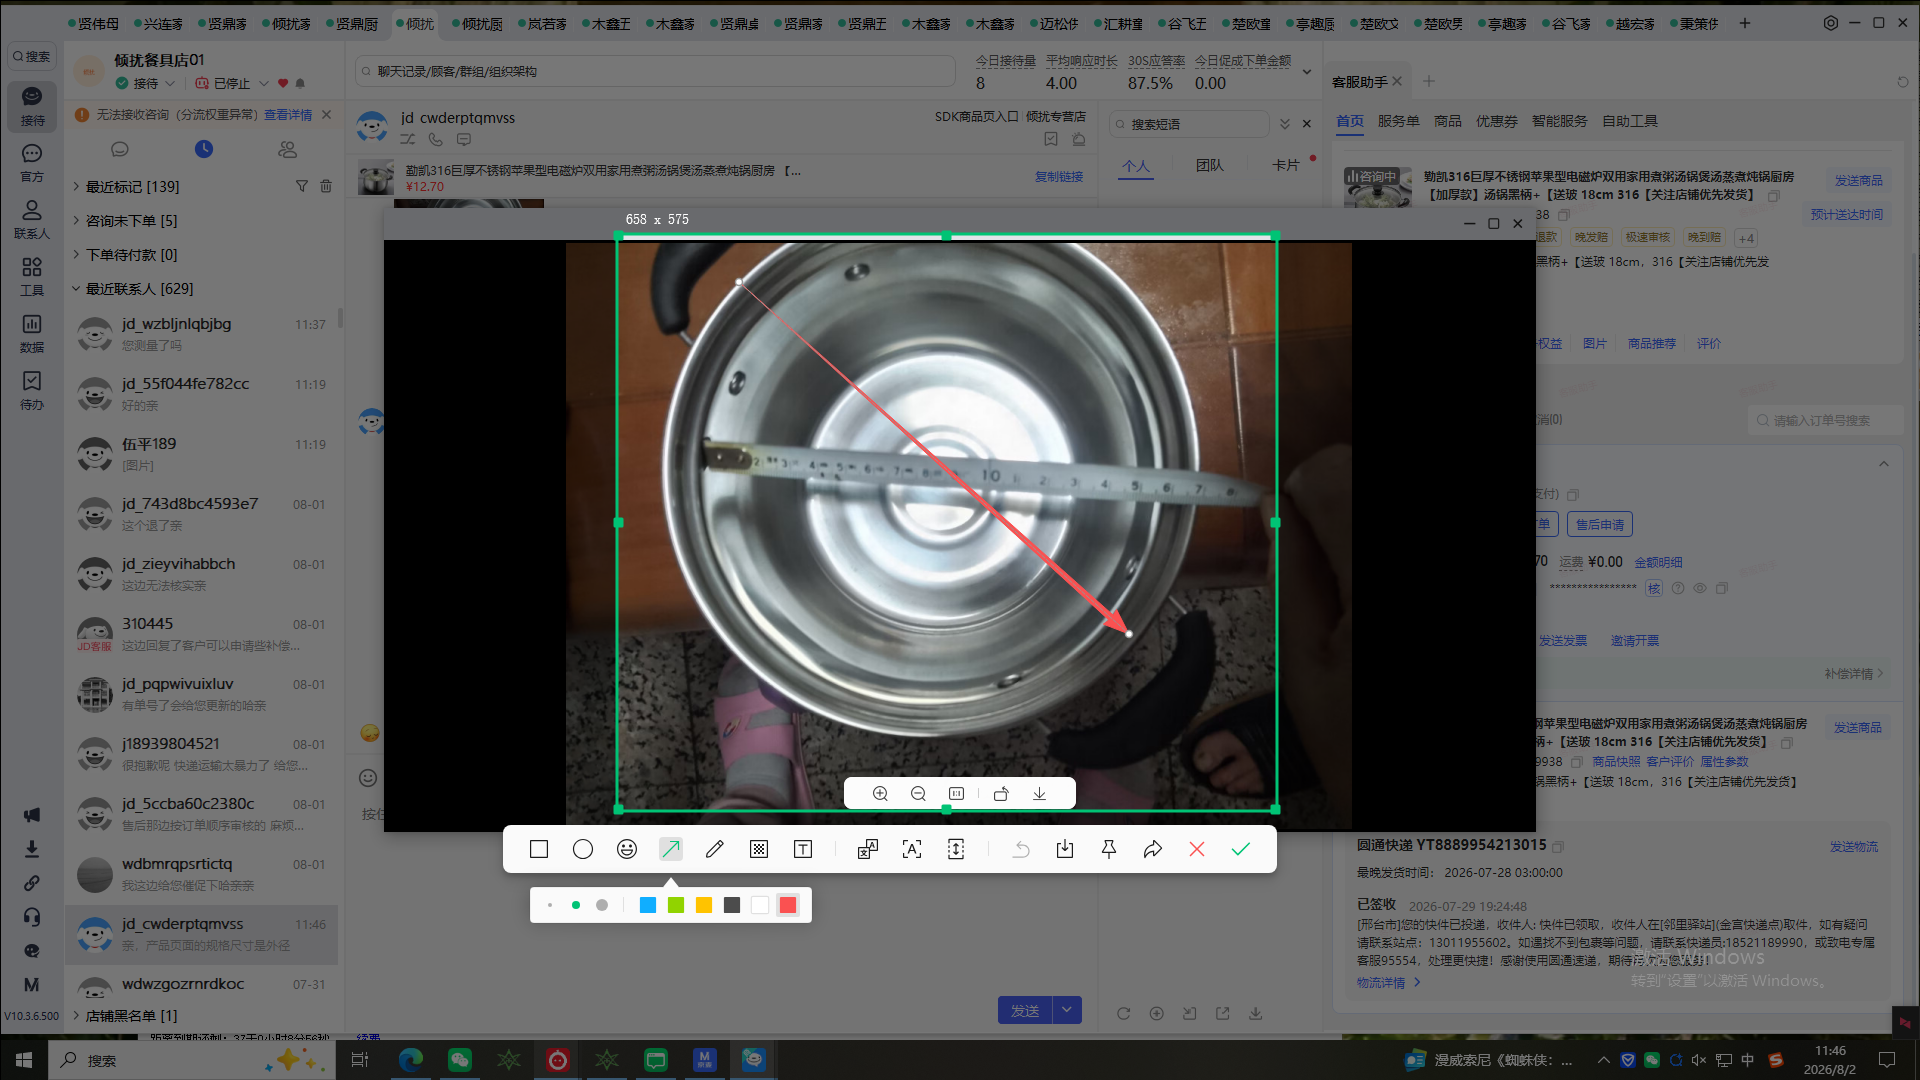Click 查看详情 in the warning banner

click(287, 115)
